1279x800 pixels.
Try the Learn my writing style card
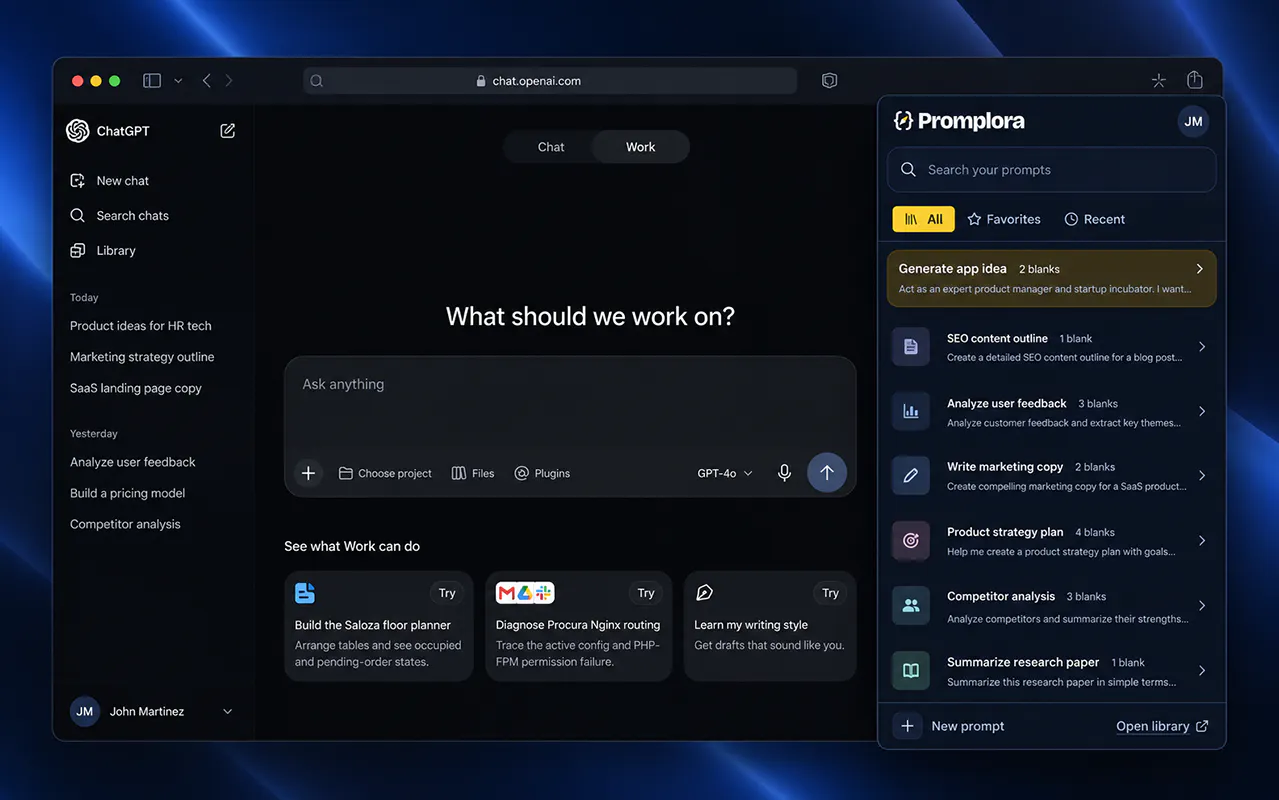click(830, 593)
